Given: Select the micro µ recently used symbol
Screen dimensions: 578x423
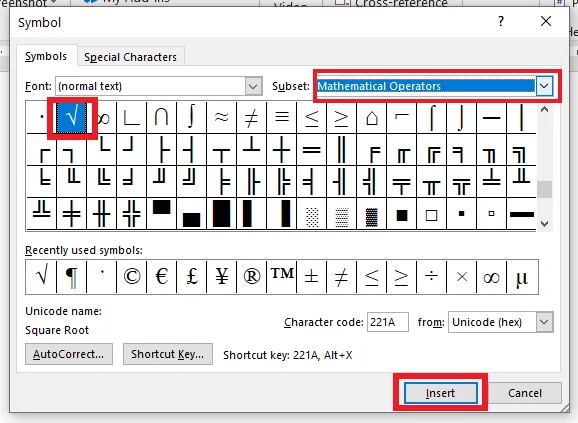Looking at the screenshot, I should click(522, 277).
